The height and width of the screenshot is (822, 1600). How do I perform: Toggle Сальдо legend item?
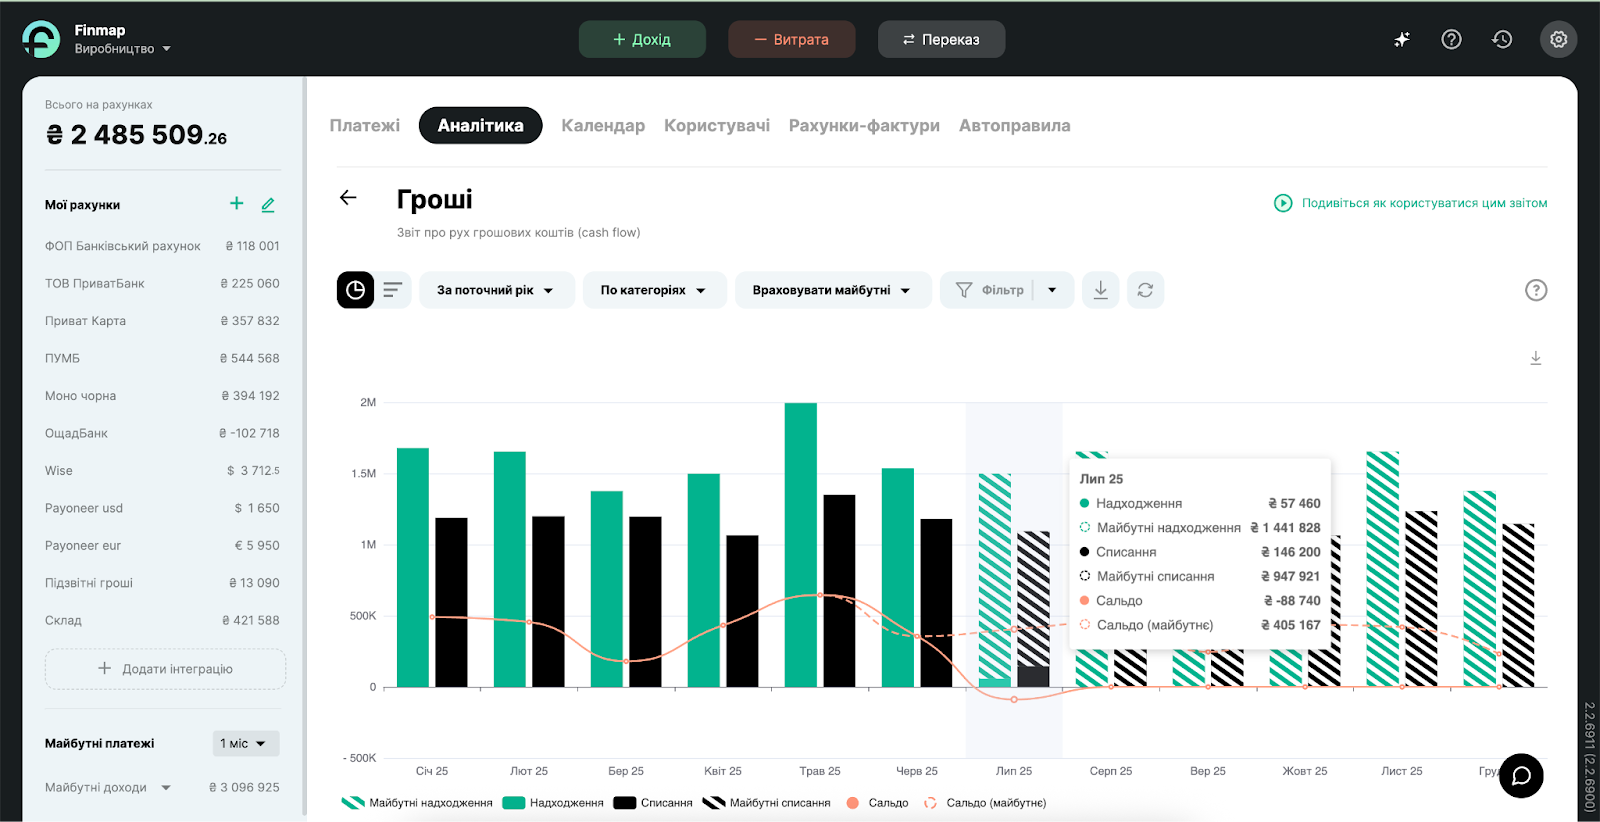click(x=877, y=803)
